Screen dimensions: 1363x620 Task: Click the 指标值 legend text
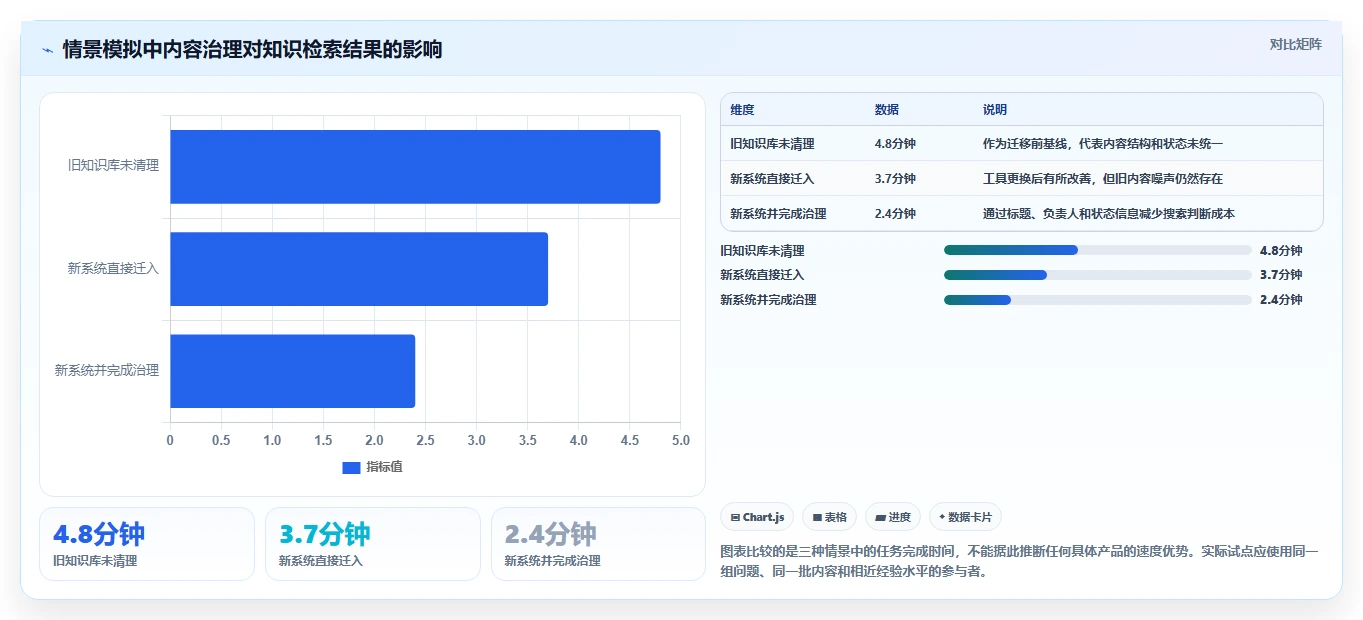(x=384, y=467)
